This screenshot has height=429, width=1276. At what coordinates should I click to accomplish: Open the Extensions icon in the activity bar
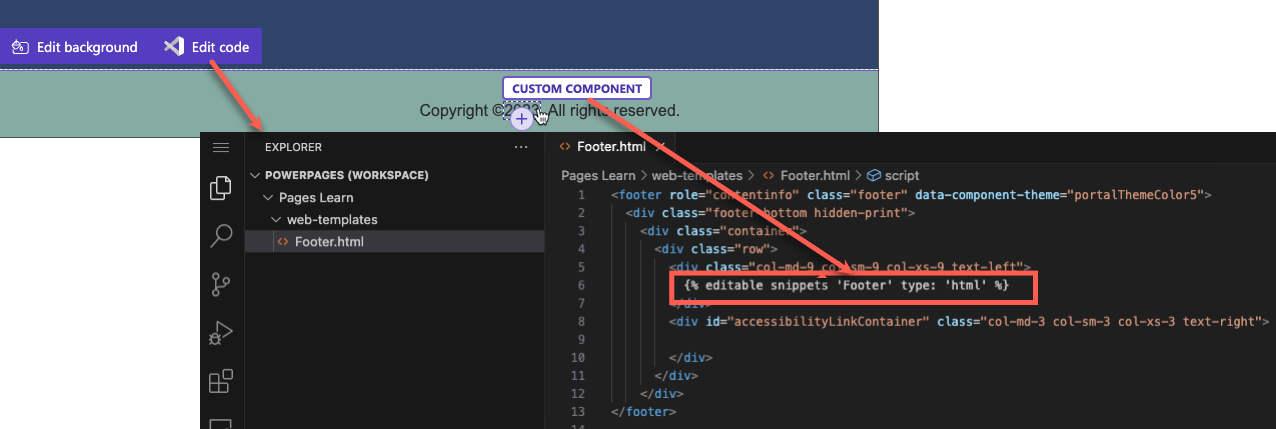[x=221, y=381]
